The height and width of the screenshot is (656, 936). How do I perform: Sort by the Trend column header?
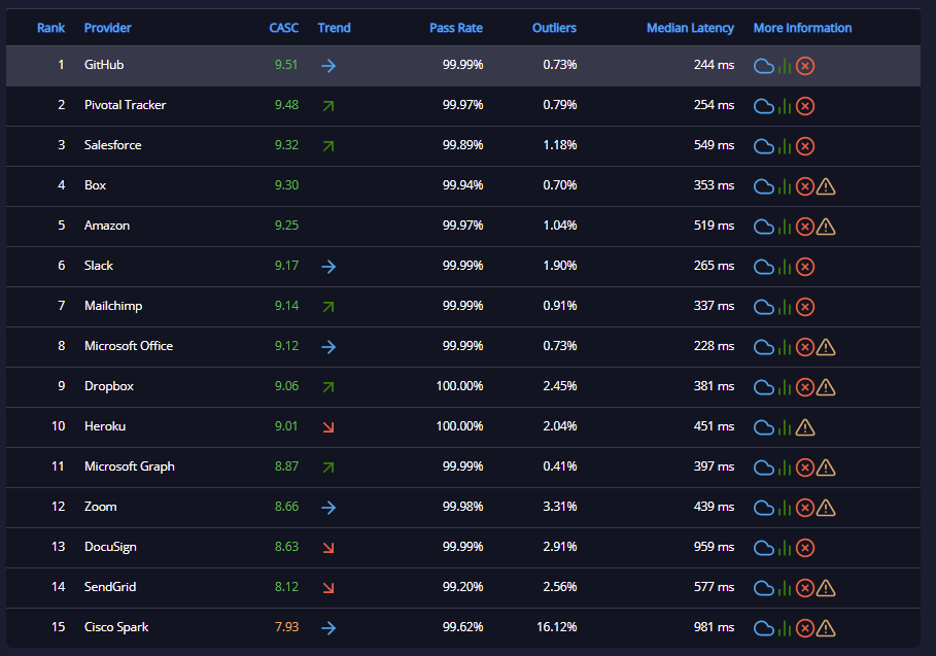click(x=334, y=28)
